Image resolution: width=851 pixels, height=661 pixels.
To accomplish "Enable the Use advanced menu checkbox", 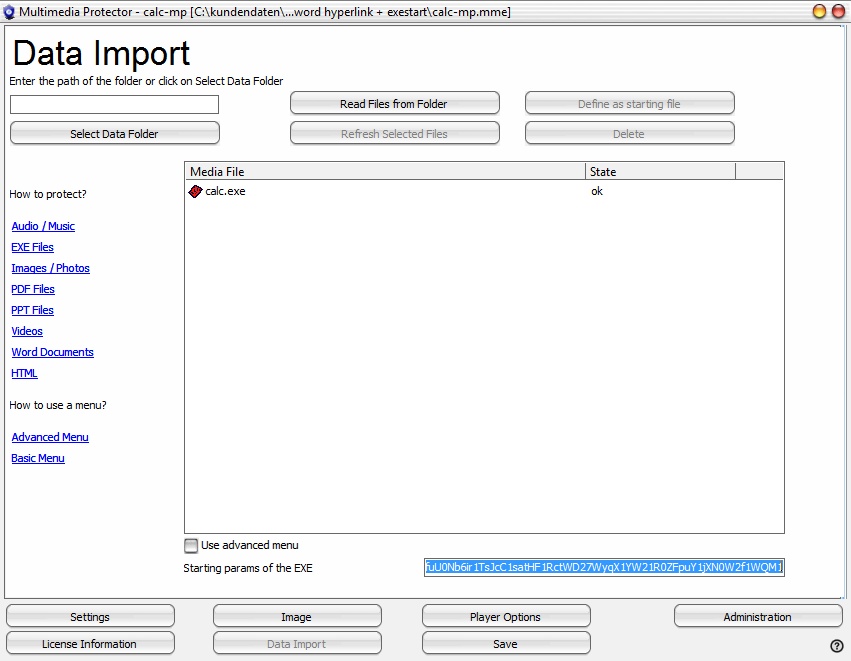I will click(191, 546).
